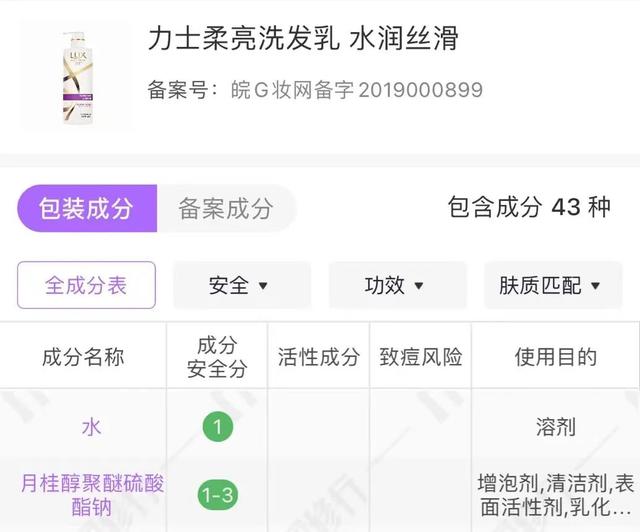This screenshot has height=532, width=640.
Task: Expand the 功效 filter dropdown
Action: [x=398, y=285]
